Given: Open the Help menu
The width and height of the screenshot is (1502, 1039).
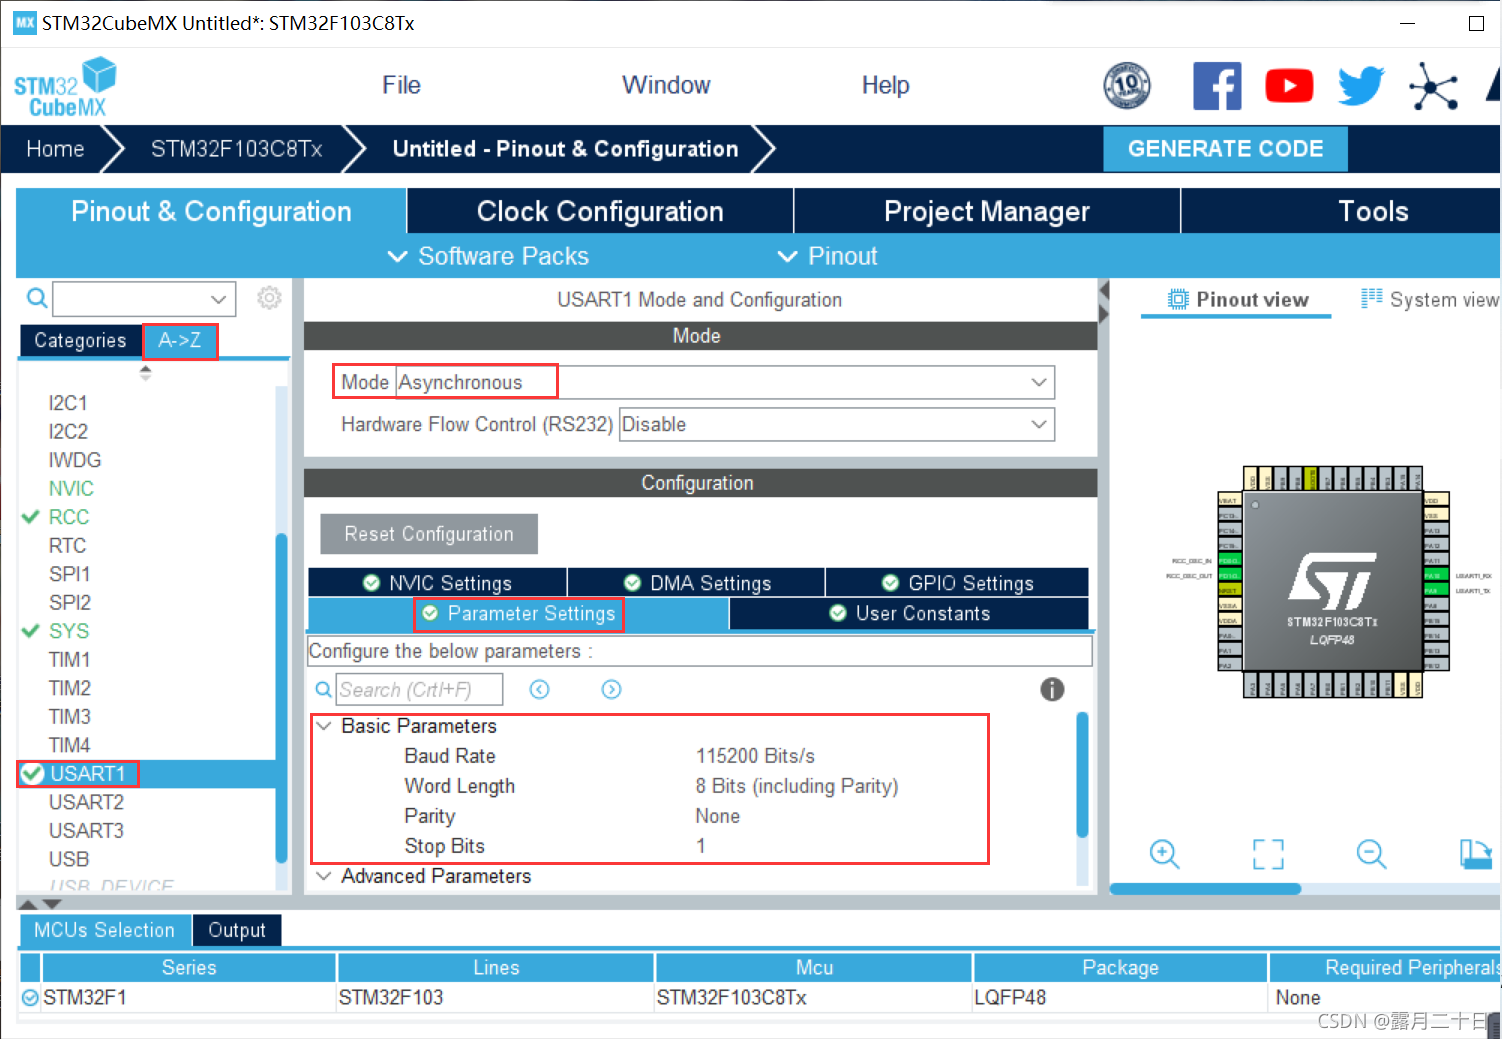Looking at the screenshot, I should coord(885,85).
